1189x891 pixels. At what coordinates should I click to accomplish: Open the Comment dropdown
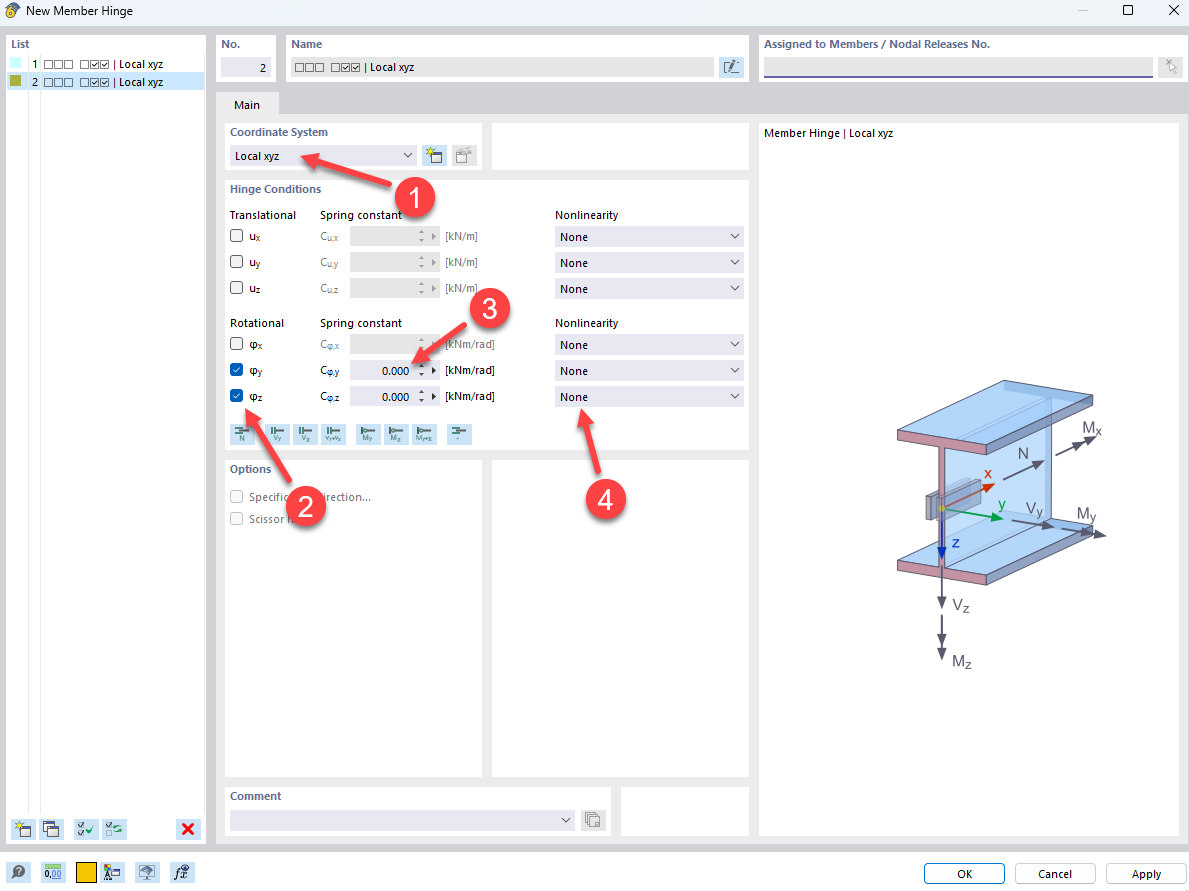click(402, 820)
